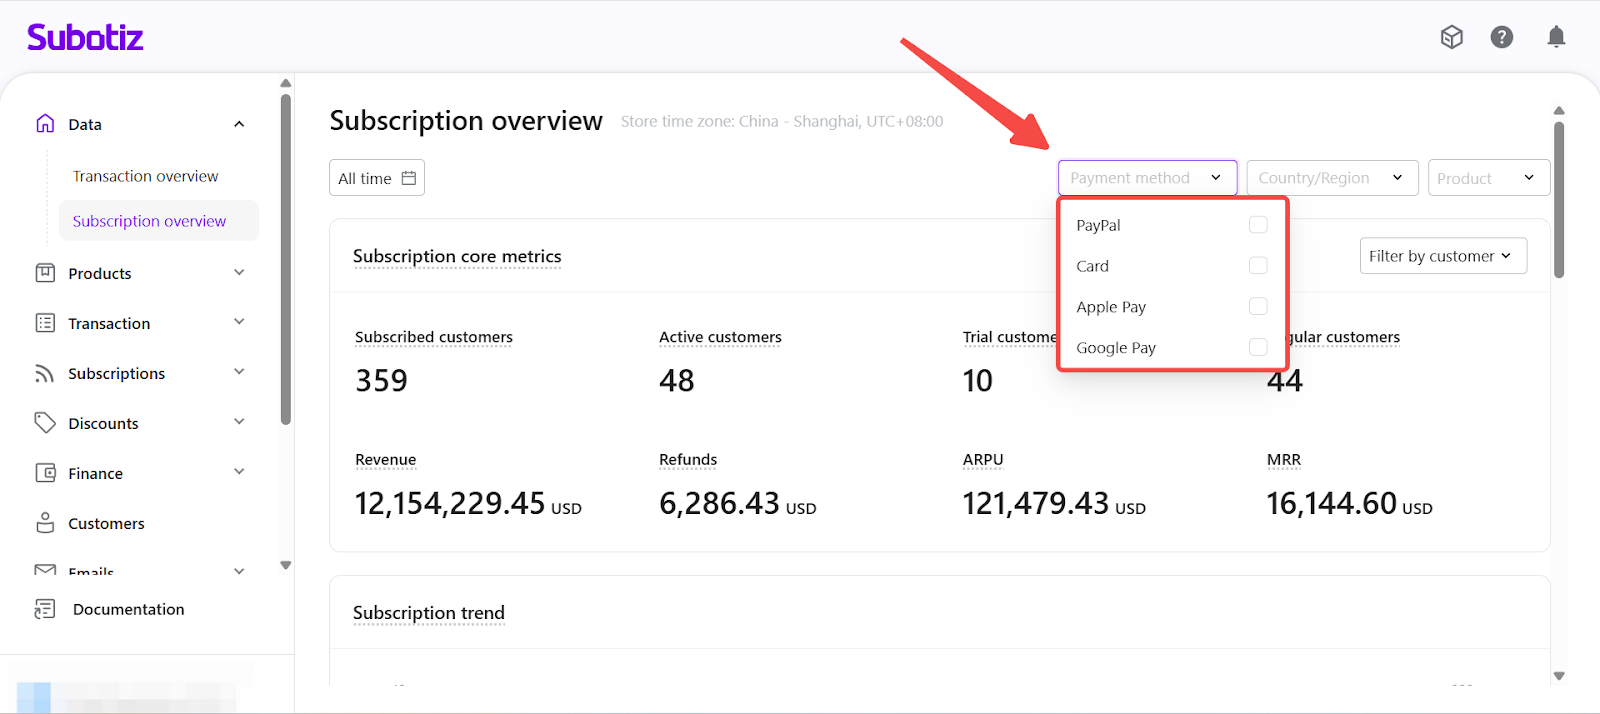
Task: Open the Country/Region dropdown
Action: 1331,178
